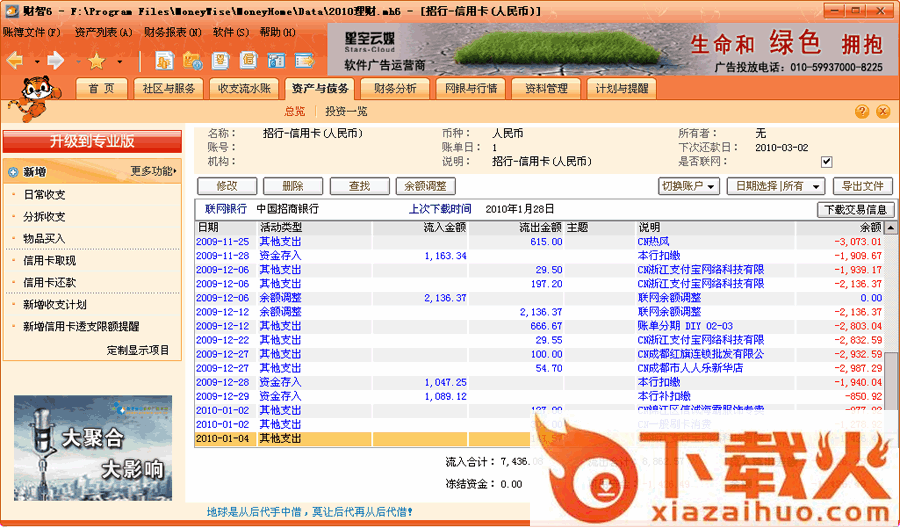
Task: Click the yen document toolbar icon
Action: tap(220, 60)
